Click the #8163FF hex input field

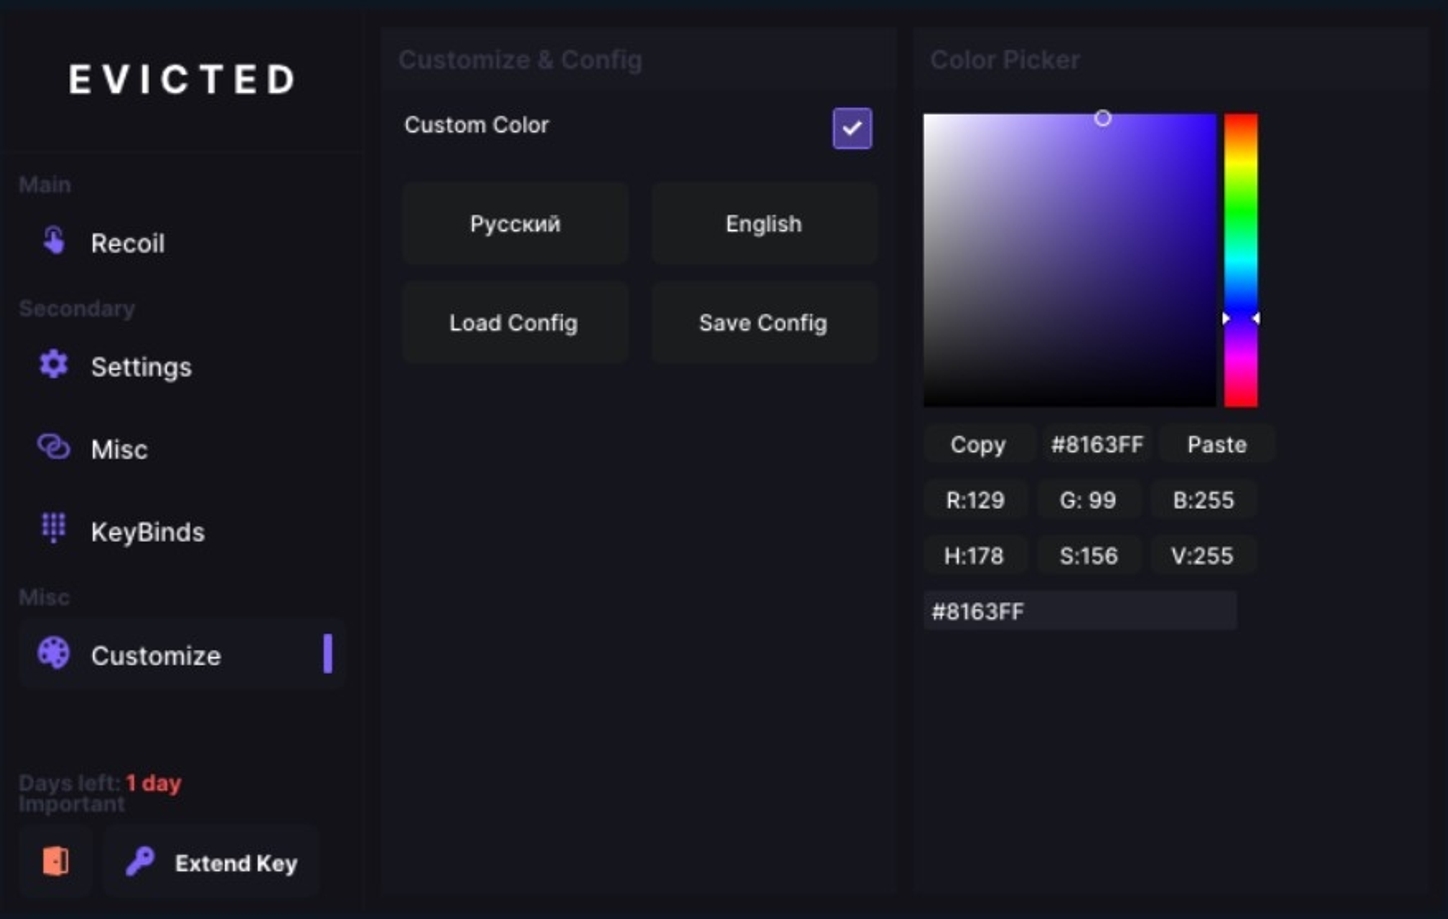(1079, 610)
